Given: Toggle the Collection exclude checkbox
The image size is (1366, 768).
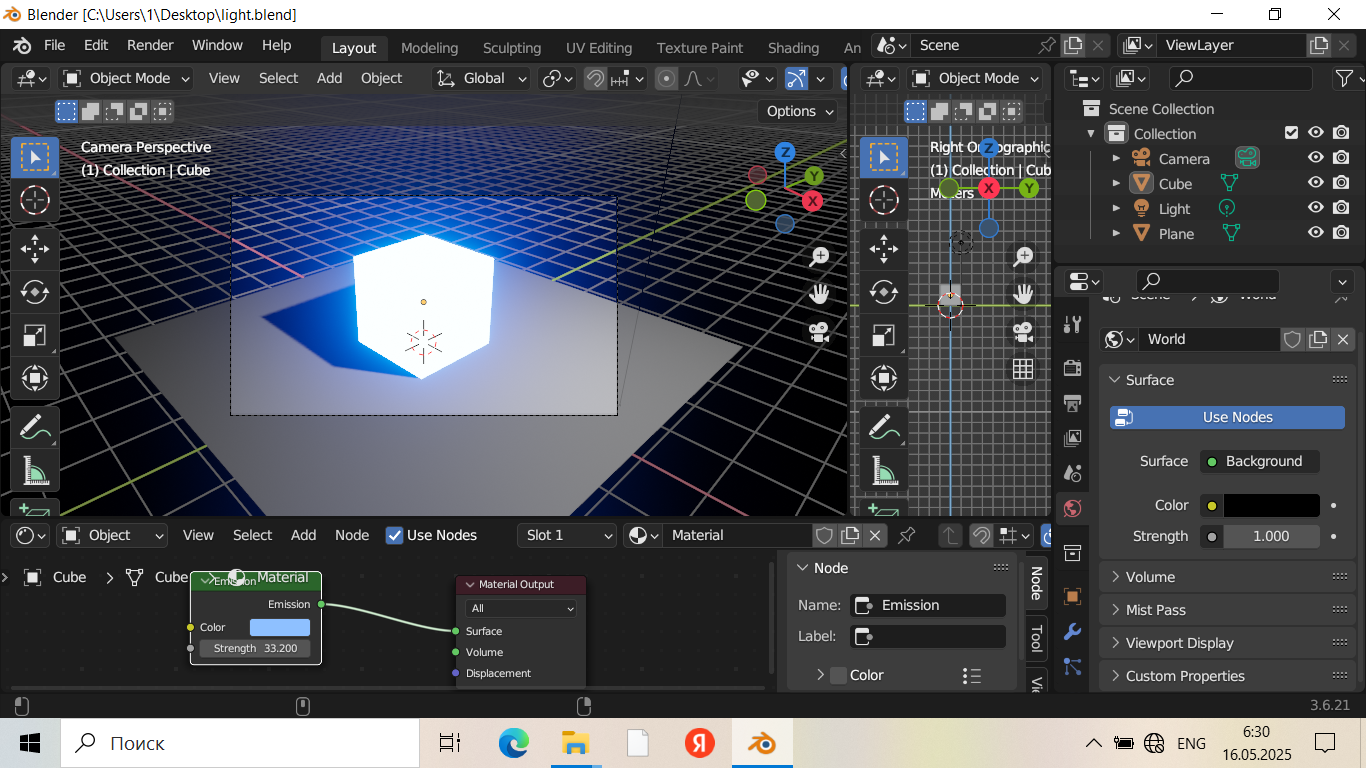Looking at the screenshot, I should coord(1291,133).
